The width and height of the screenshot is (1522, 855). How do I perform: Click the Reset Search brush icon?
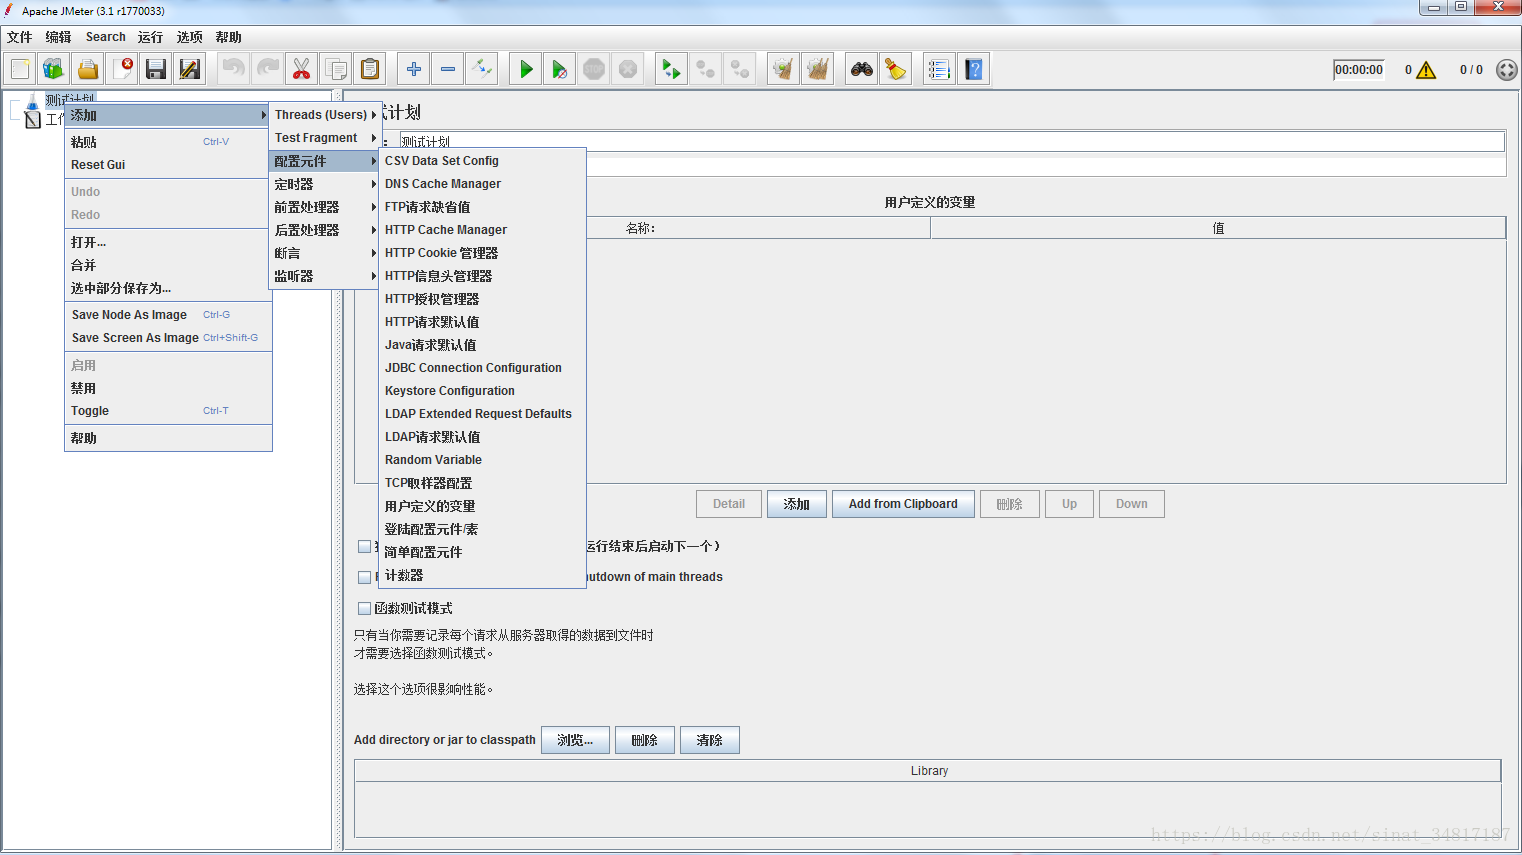[895, 69]
